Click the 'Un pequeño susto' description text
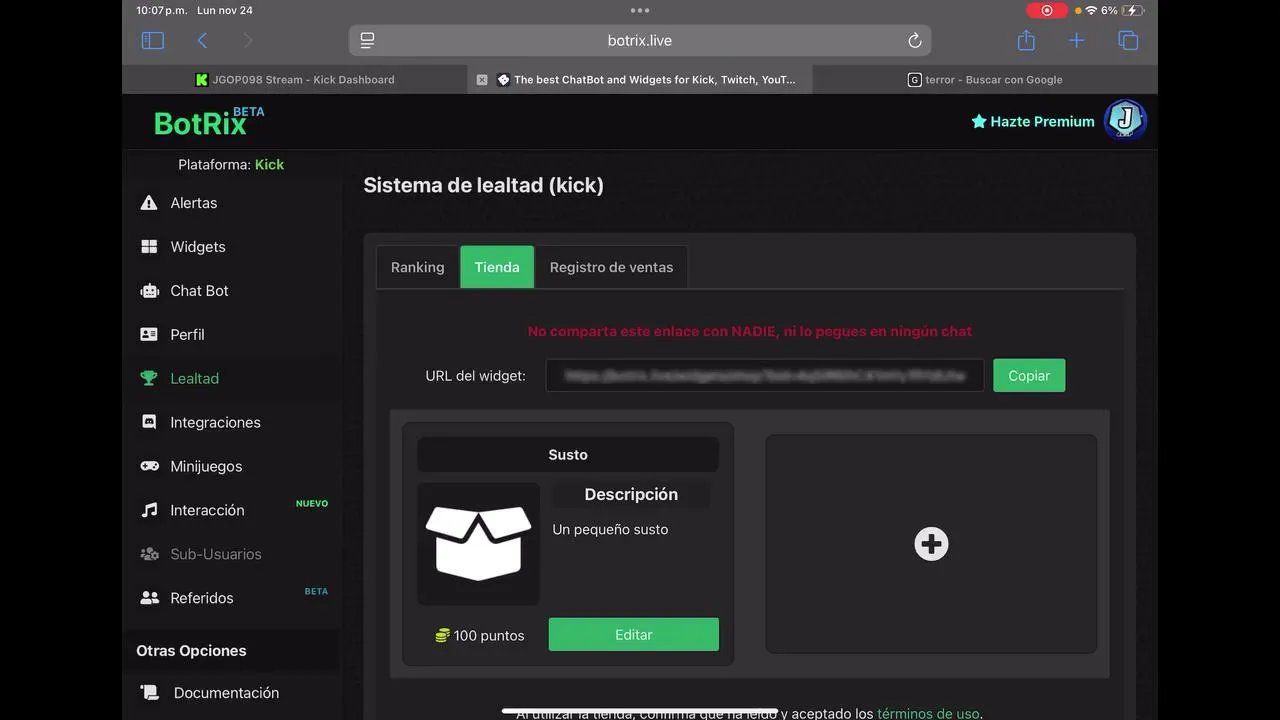 [610, 529]
